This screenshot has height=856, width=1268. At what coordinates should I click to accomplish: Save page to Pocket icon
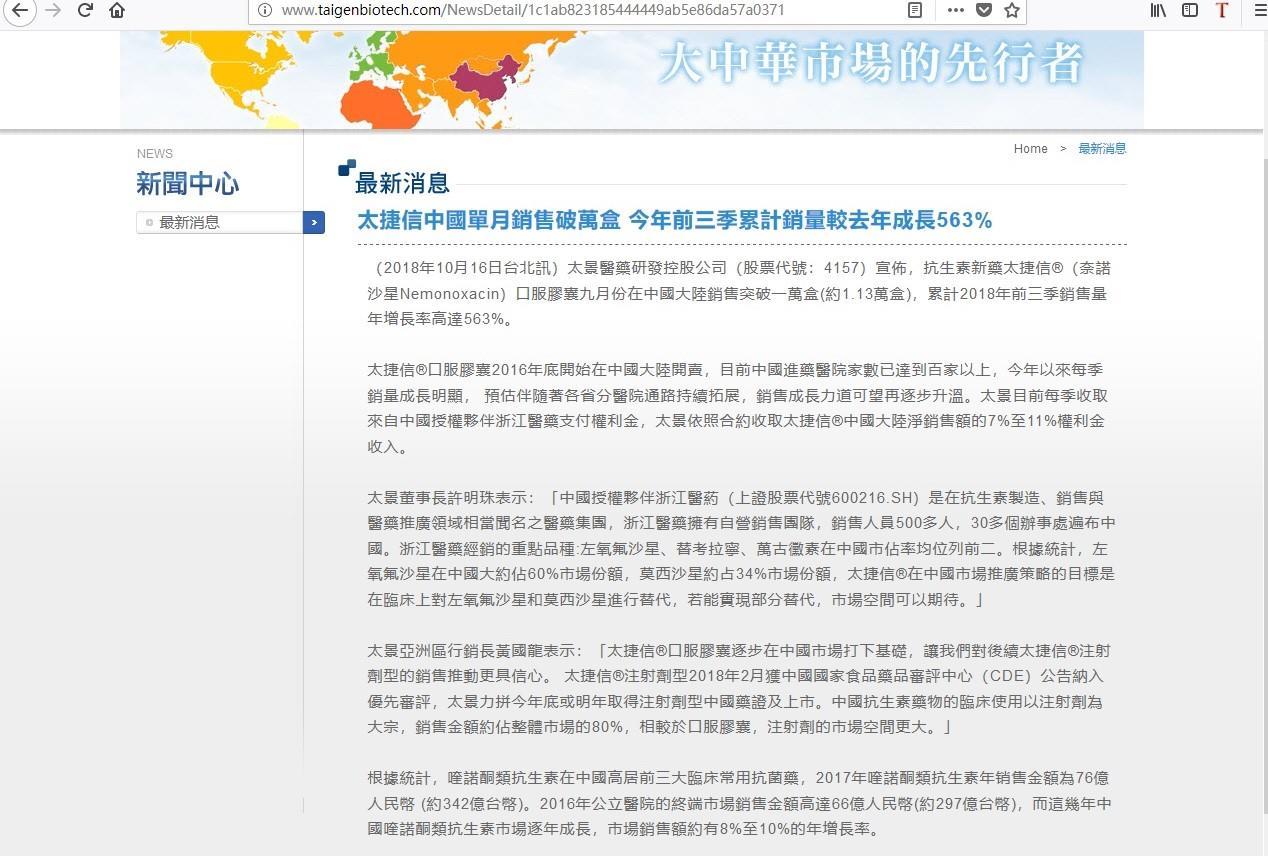click(x=983, y=10)
